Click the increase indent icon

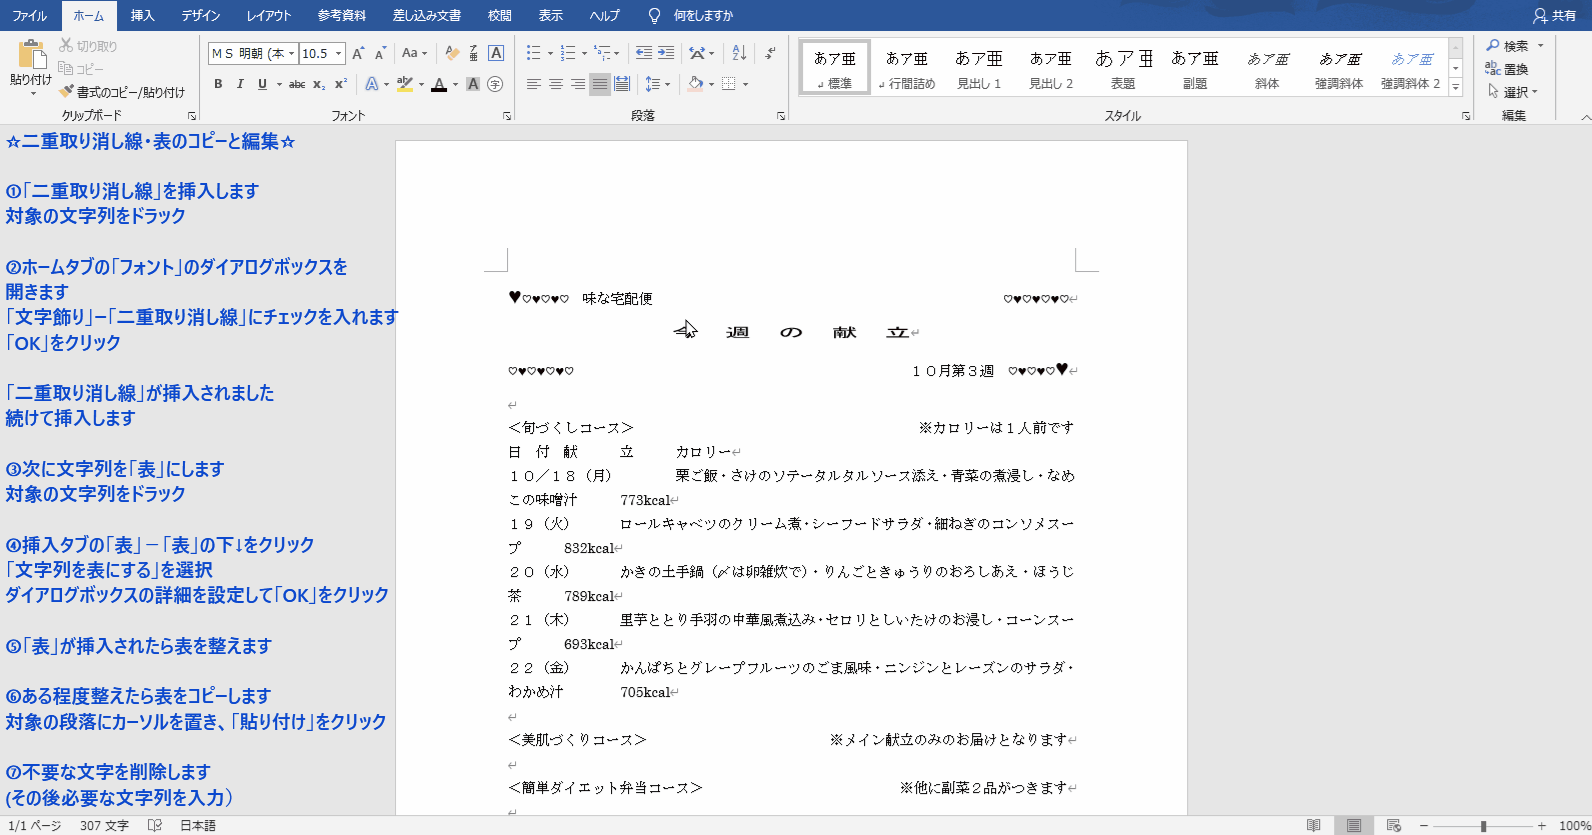pos(666,53)
